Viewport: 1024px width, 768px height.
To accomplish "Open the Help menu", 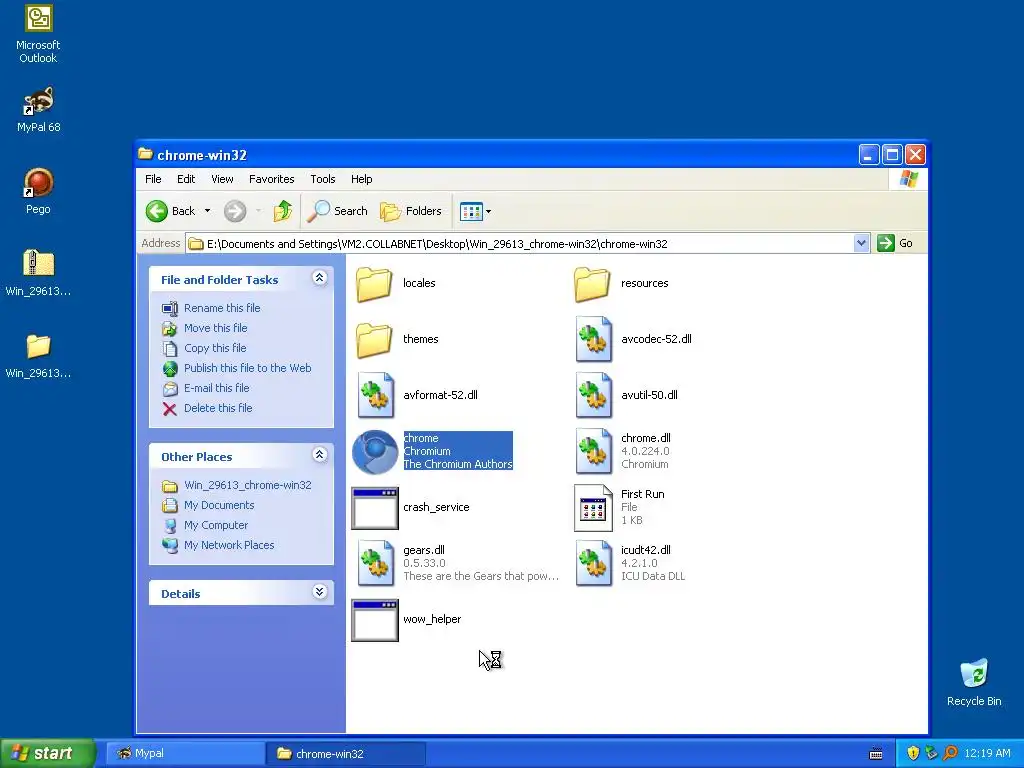I will [361, 179].
